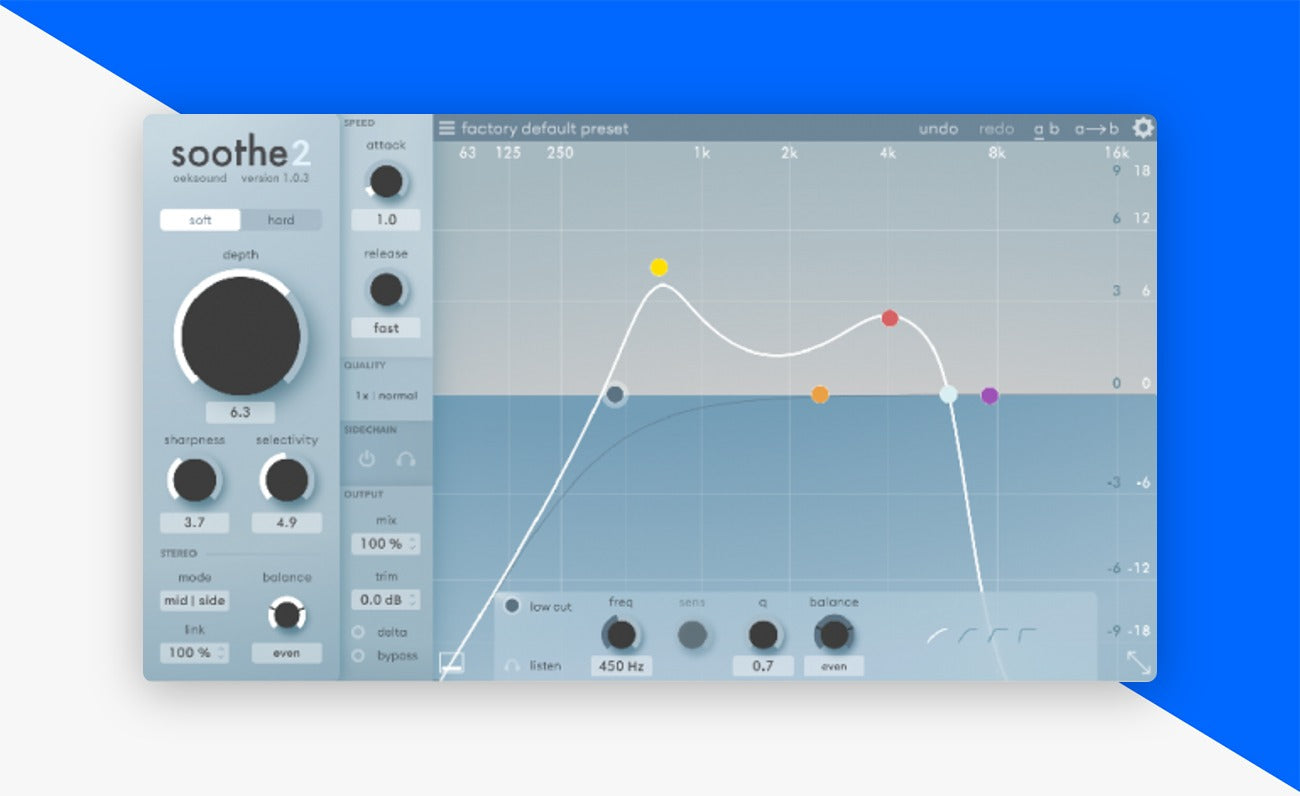The width and height of the screenshot is (1300, 796).
Task: Click undo in the top bar
Action: point(938,129)
